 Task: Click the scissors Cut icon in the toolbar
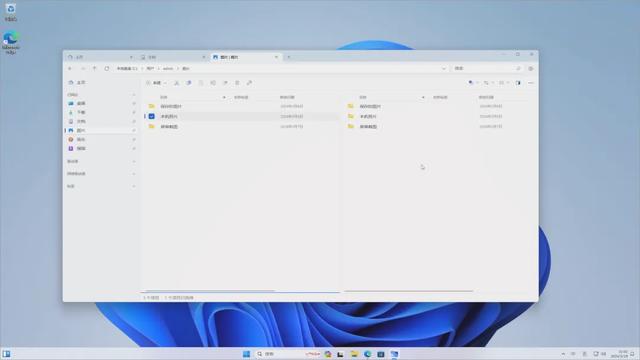pos(177,83)
